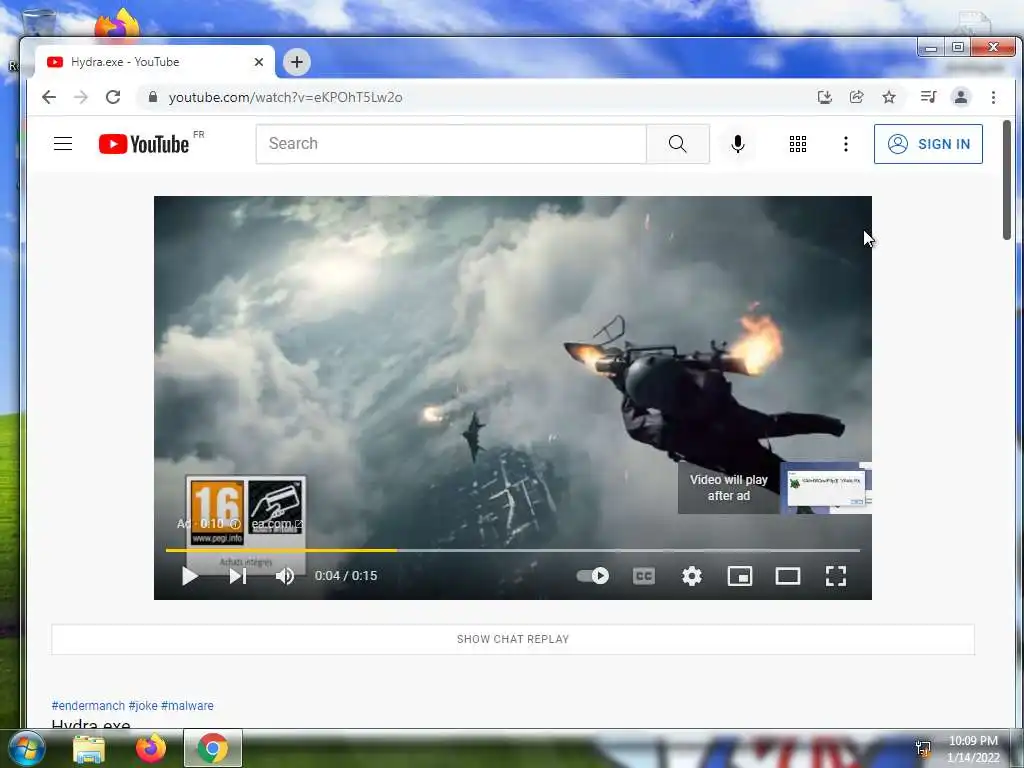Bookmark this tab with star
The image size is (1024, 768).
pos(889,97)
